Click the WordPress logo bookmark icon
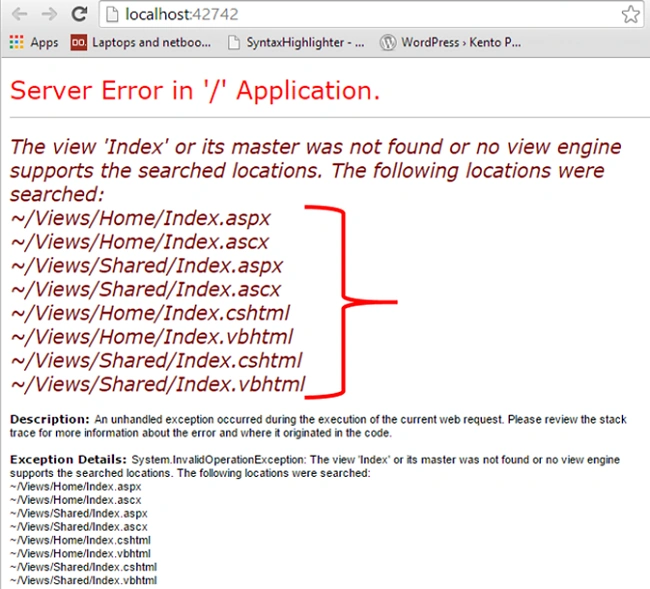The width and height of the screenshot is (650, 589). tap(388, 42)
